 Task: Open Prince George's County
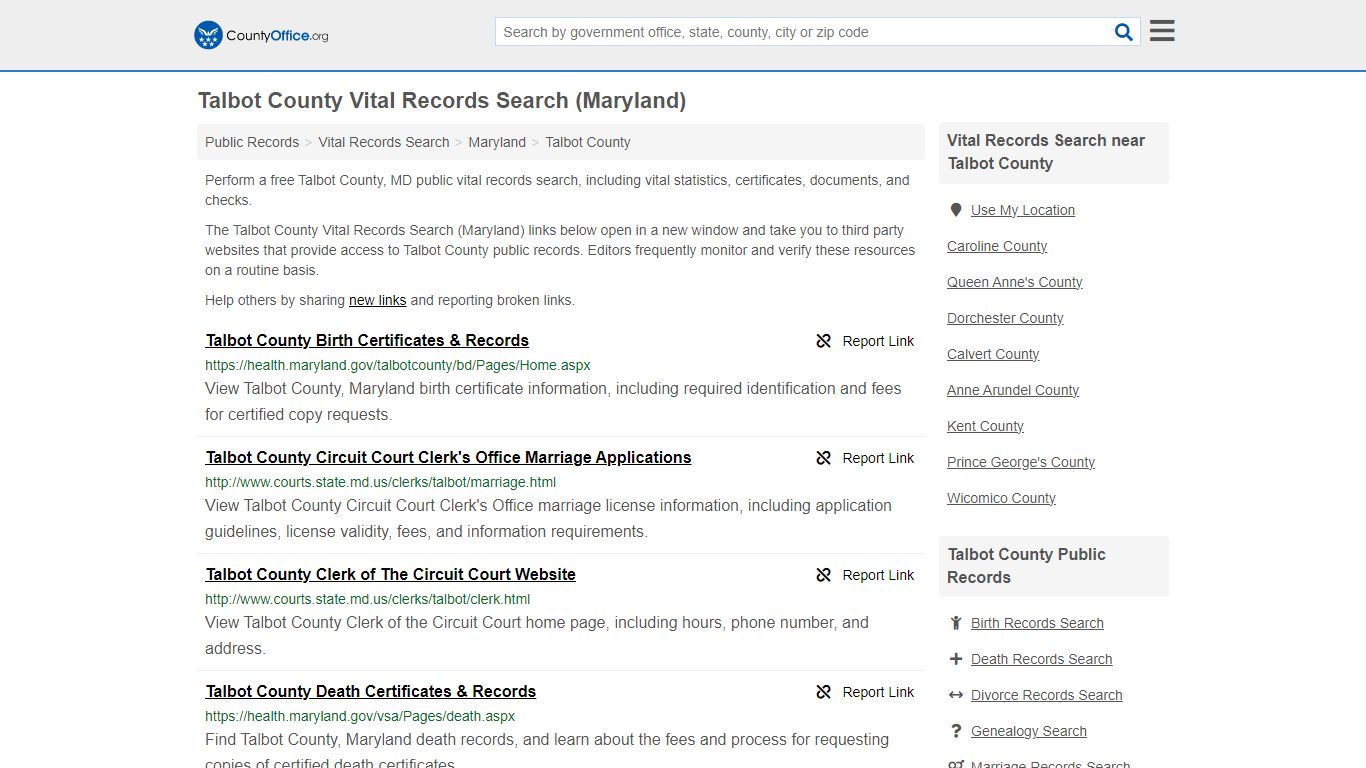[x=1021, y=462]
